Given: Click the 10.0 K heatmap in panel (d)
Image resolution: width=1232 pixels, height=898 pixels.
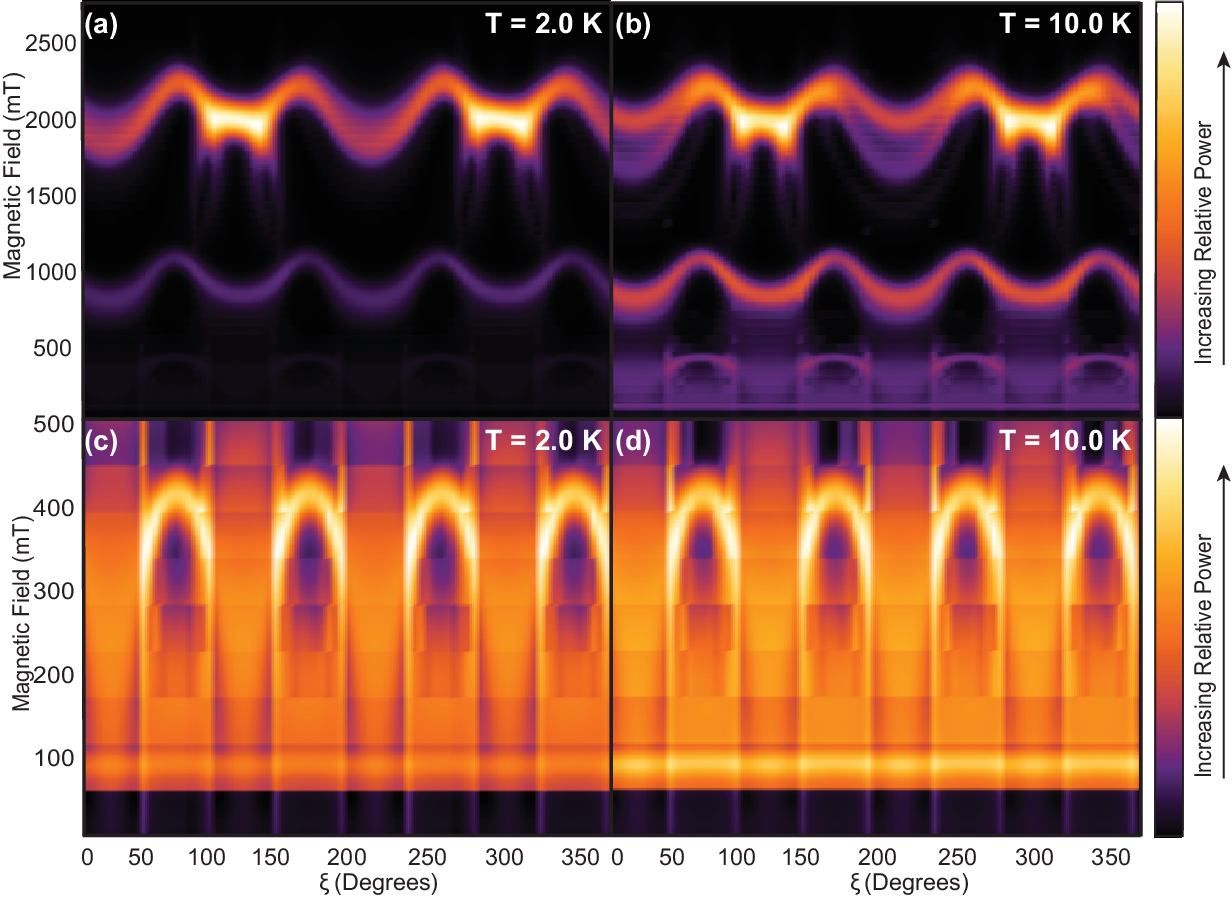Looking at the screenshot, I should pyautogui.click(x=876, y=627).
